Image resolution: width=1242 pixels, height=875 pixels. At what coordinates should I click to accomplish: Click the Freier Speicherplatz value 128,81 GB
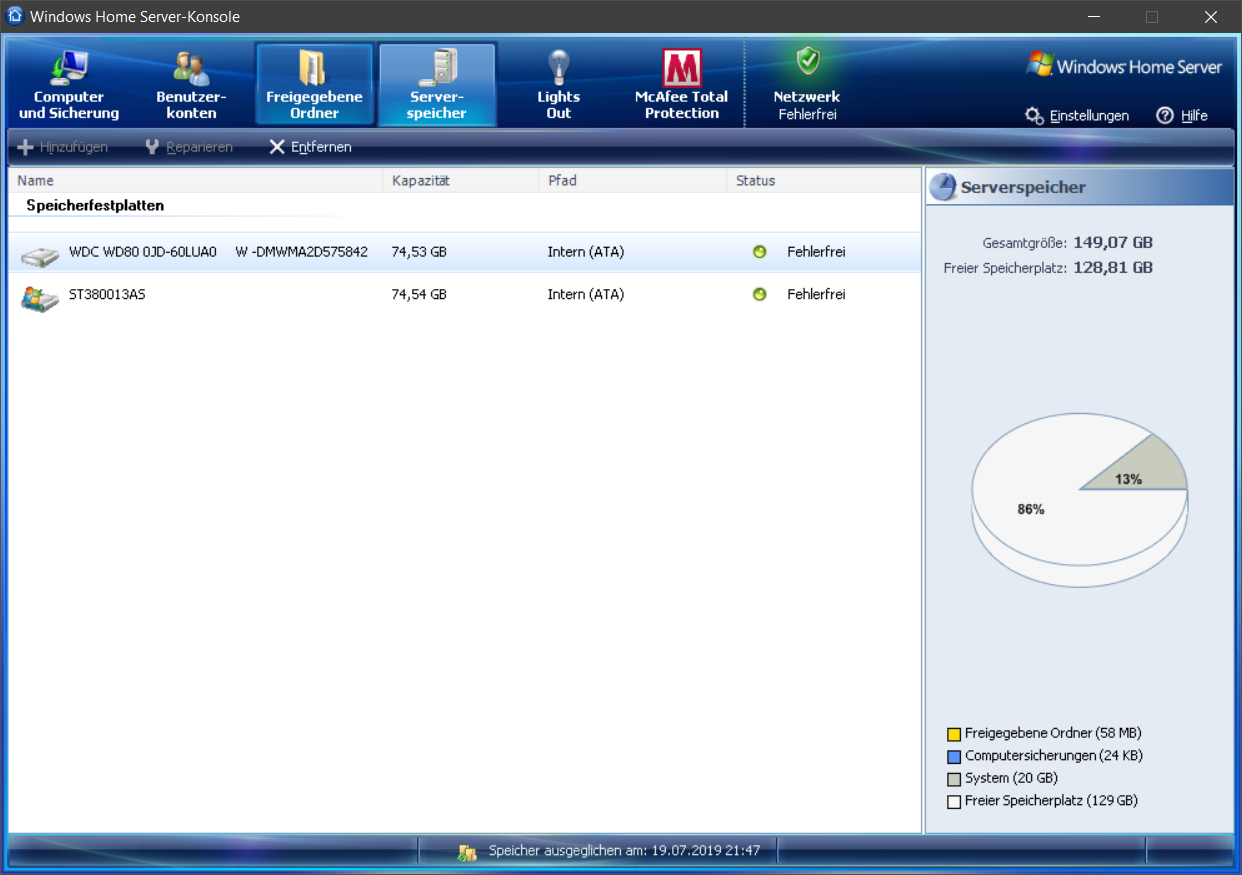1113,268
